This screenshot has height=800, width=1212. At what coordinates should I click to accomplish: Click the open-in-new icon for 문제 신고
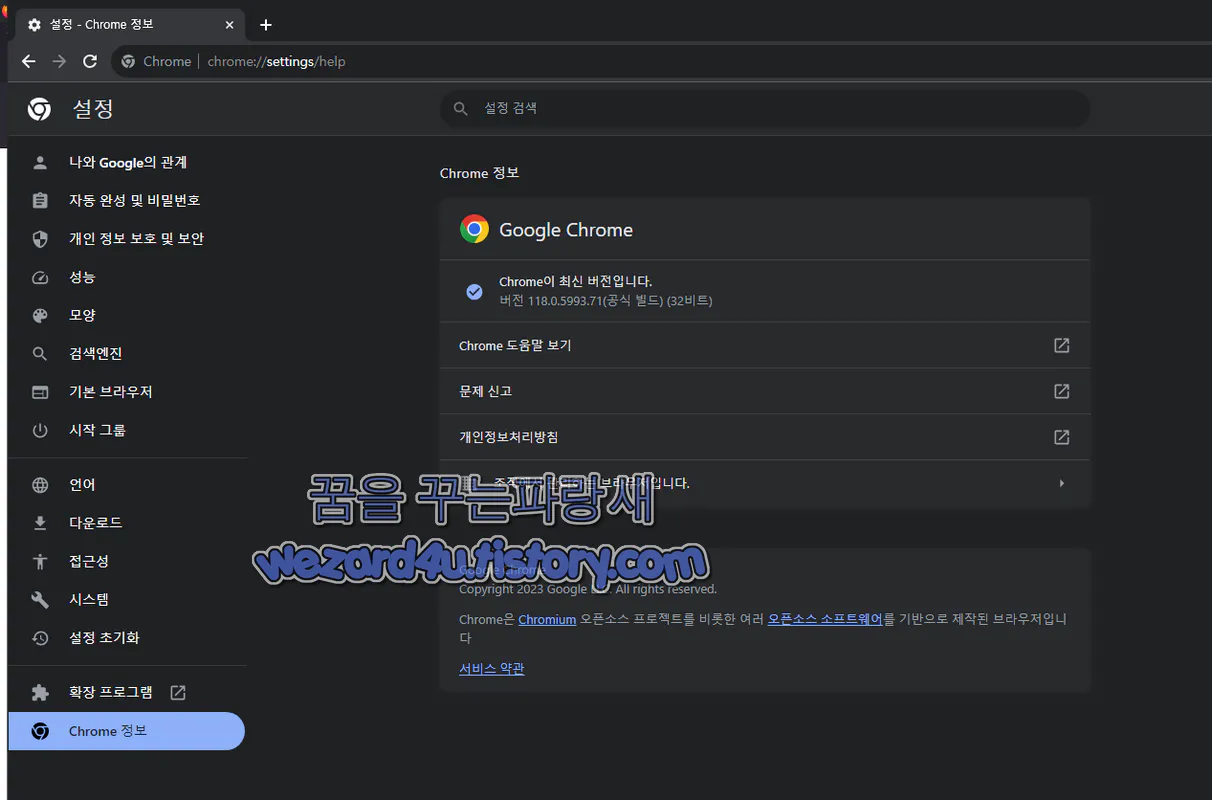[x=1062, y=391]
